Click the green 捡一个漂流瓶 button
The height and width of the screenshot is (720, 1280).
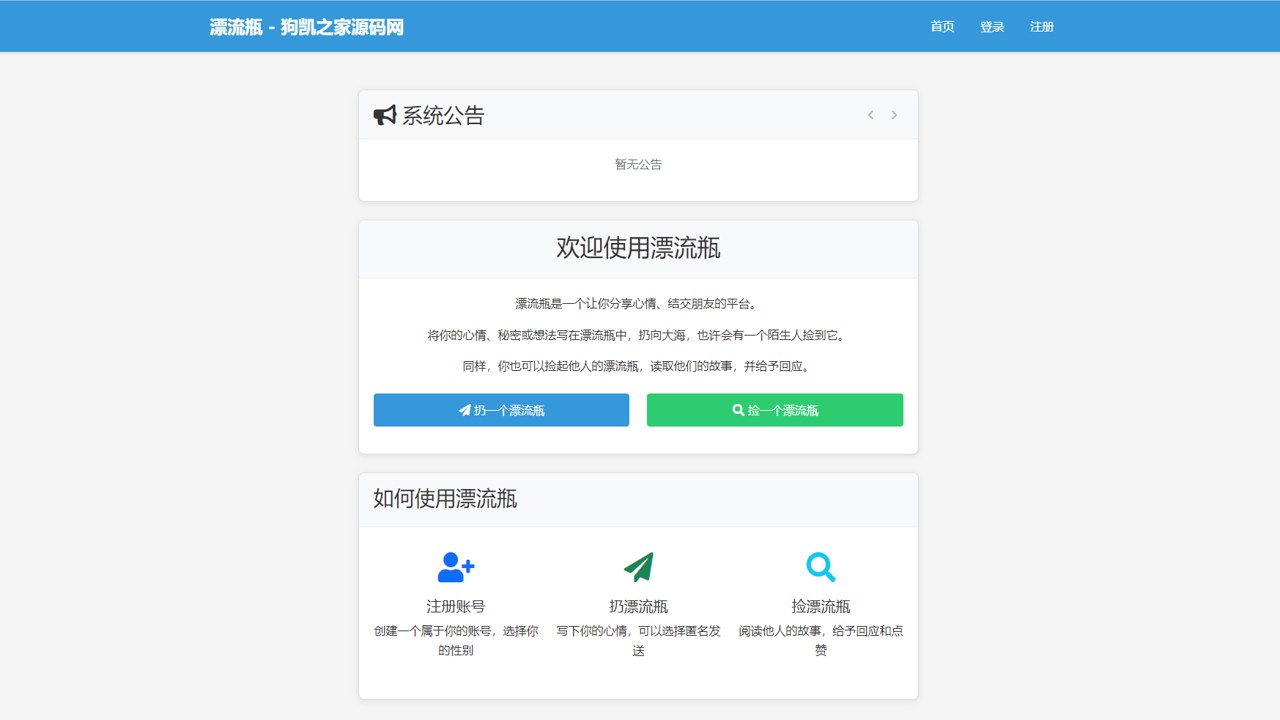tap(775, 410)
